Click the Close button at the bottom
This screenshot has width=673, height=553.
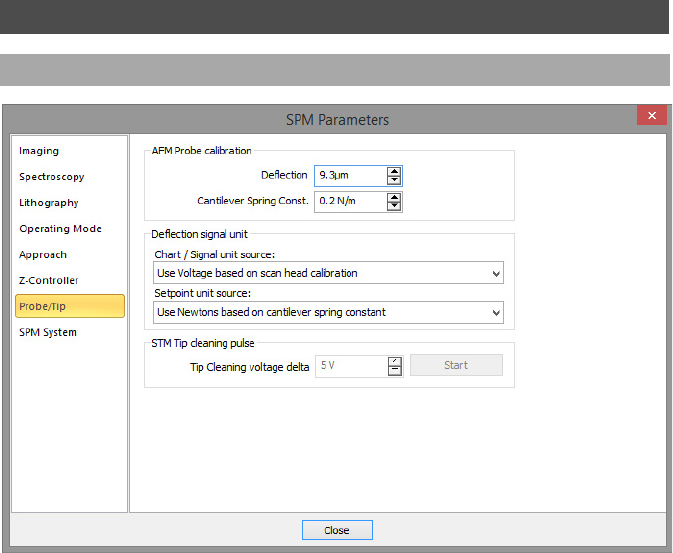[337, 531]
